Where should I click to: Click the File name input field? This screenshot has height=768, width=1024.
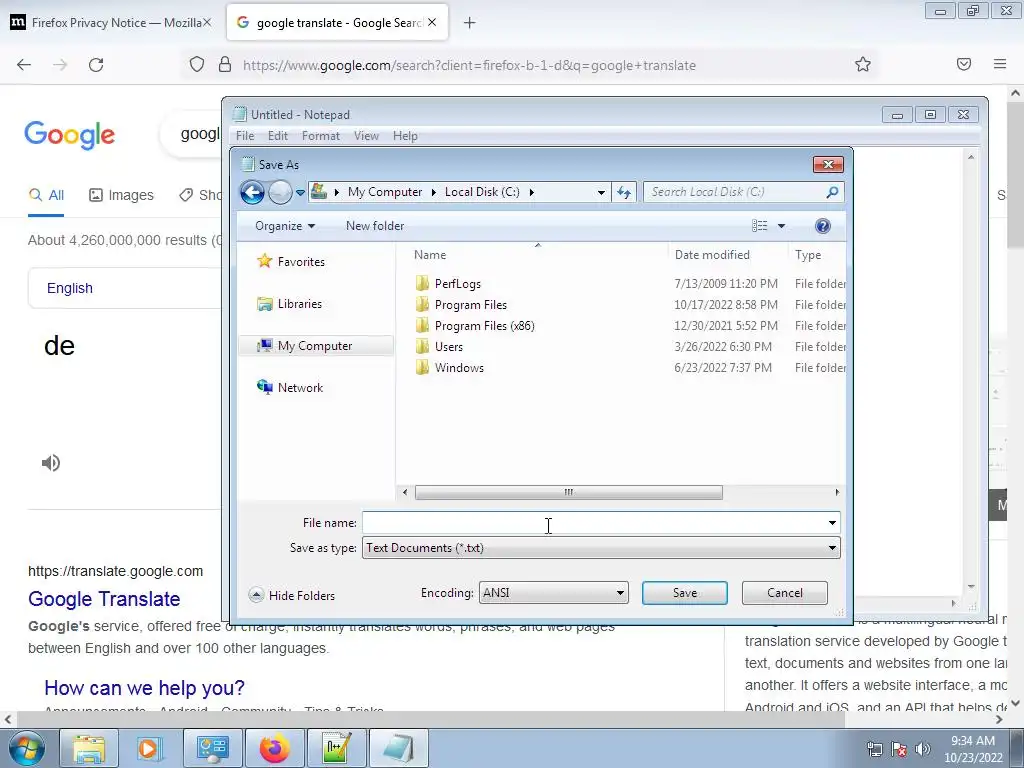(593, 522)
